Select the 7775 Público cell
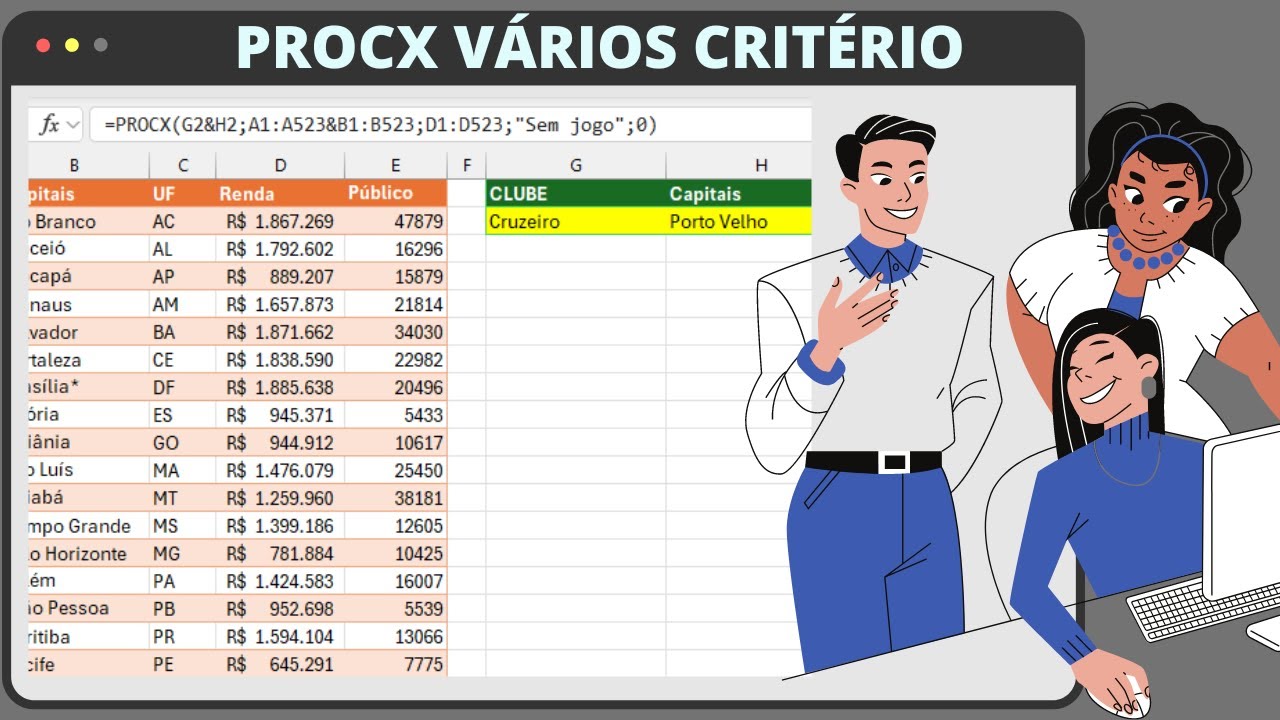The width and height of the screenshot is (1280, 720). [x=396, y=664]
